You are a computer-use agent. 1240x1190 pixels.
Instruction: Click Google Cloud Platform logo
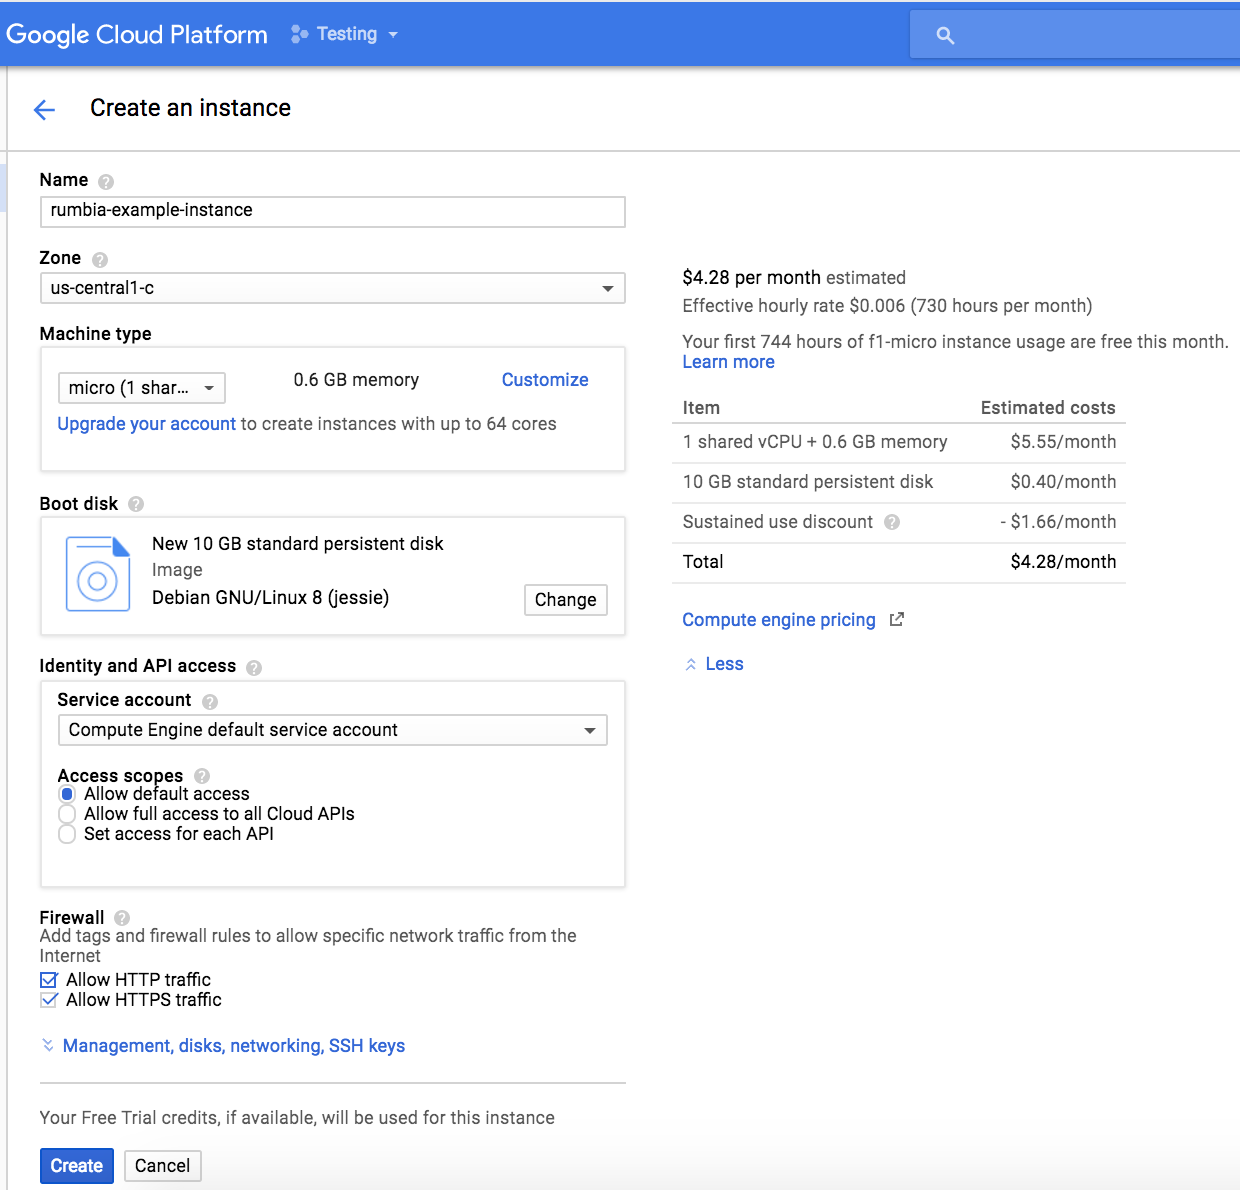[x=137, y=35]
